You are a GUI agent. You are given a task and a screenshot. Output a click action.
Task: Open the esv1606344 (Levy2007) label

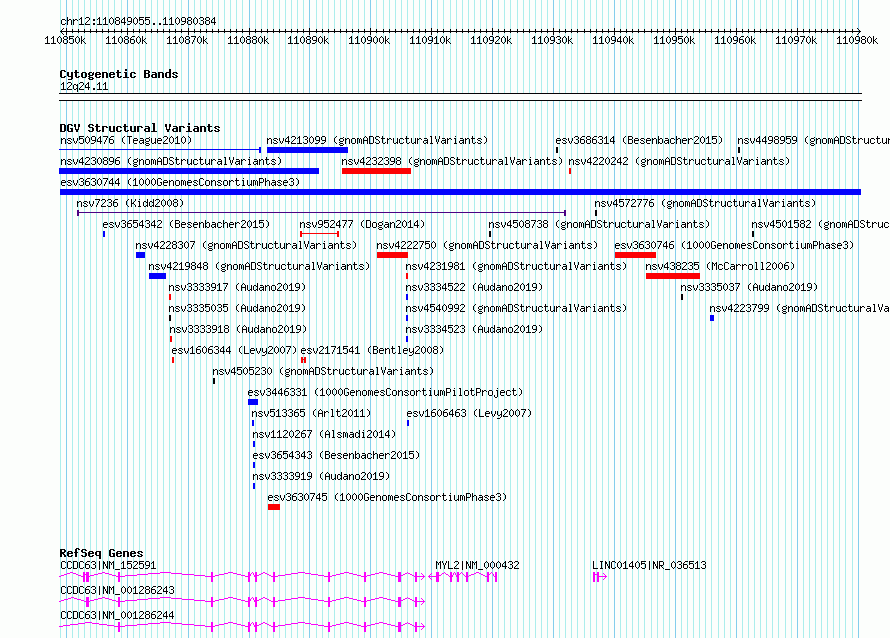pos(234,350)
